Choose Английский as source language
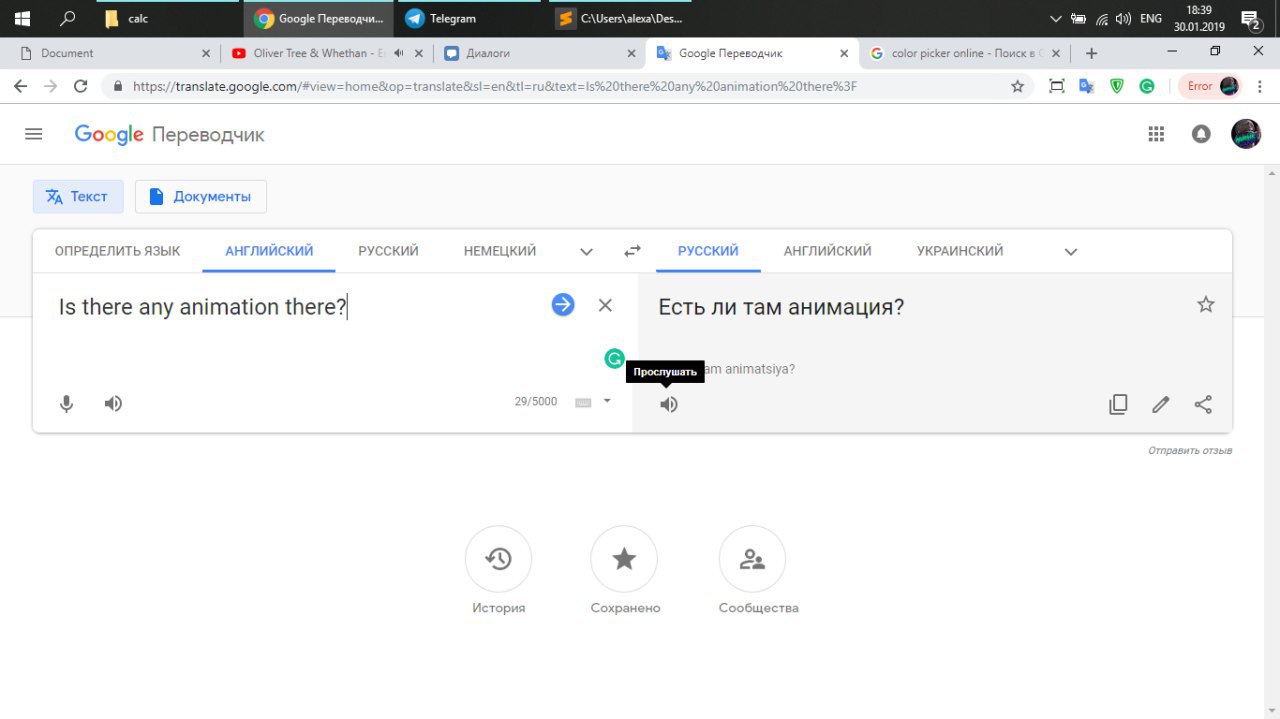This screenshot has width=1280, height=719. click(x=269, y=251)
